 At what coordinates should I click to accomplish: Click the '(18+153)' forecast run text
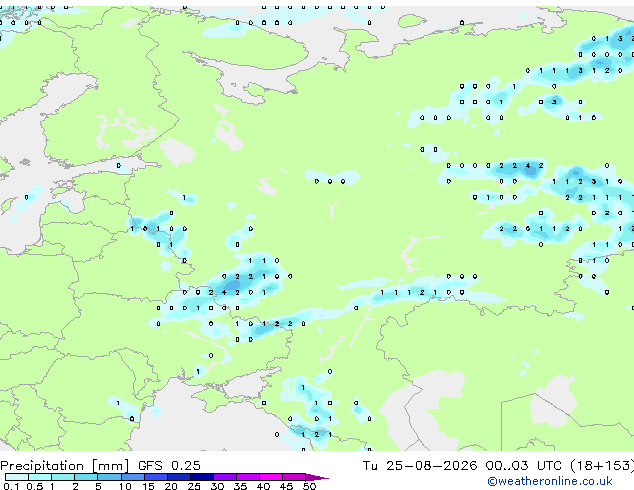pyautogui.click(x=602, y=466)
